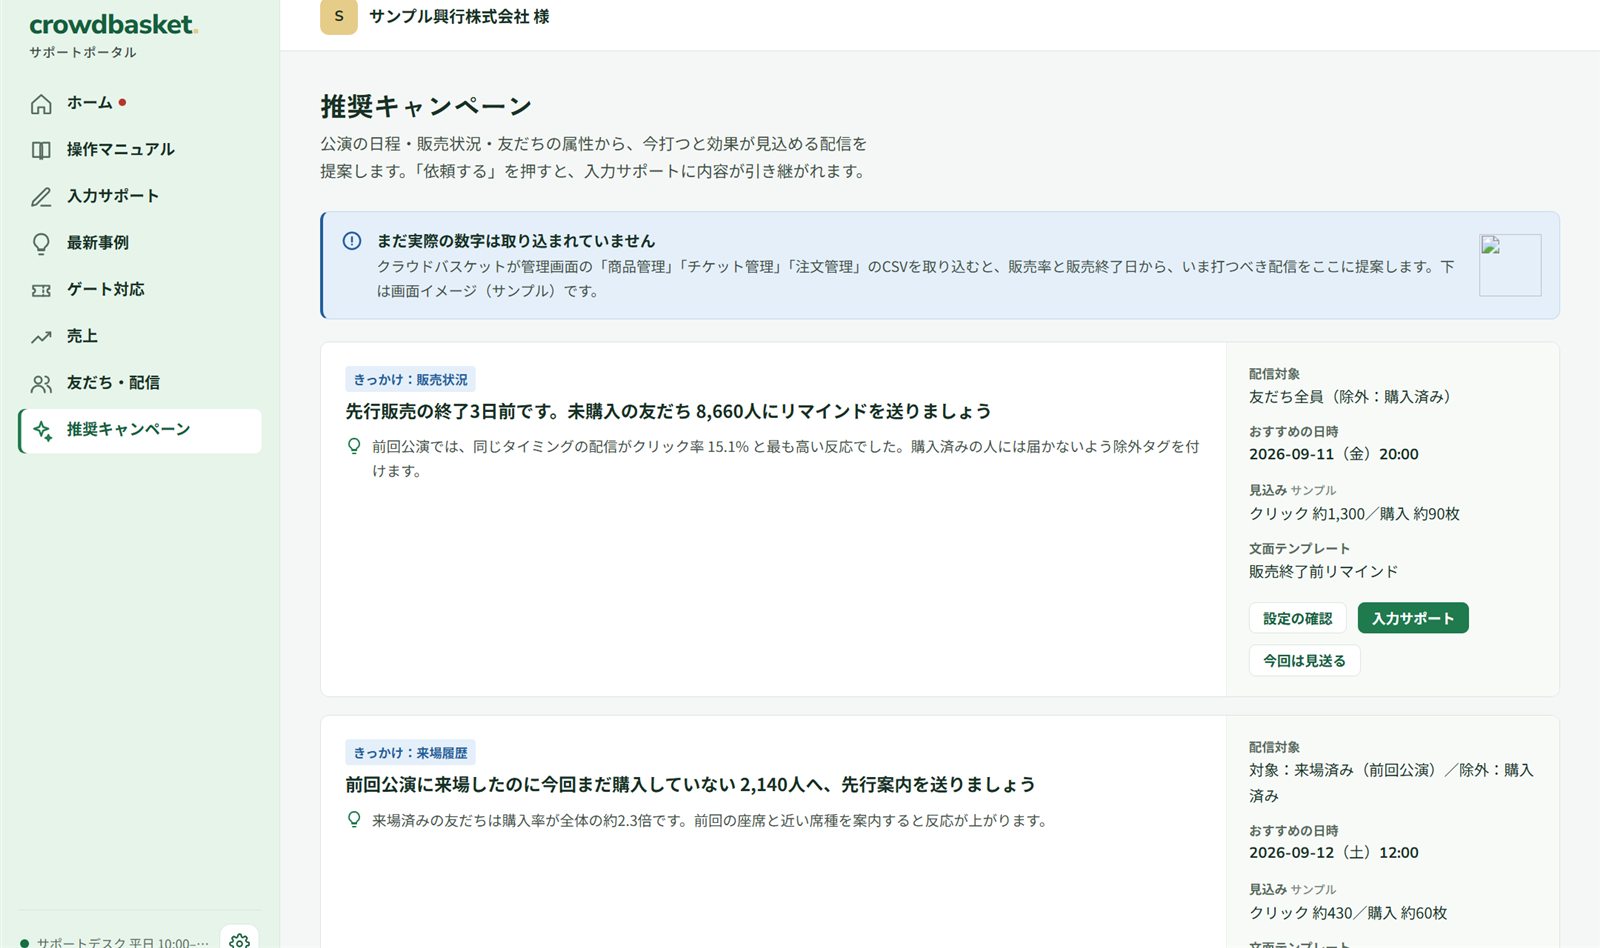Click クリック 約1,300／購入 約90枚 estimate

coord(1354,514)
